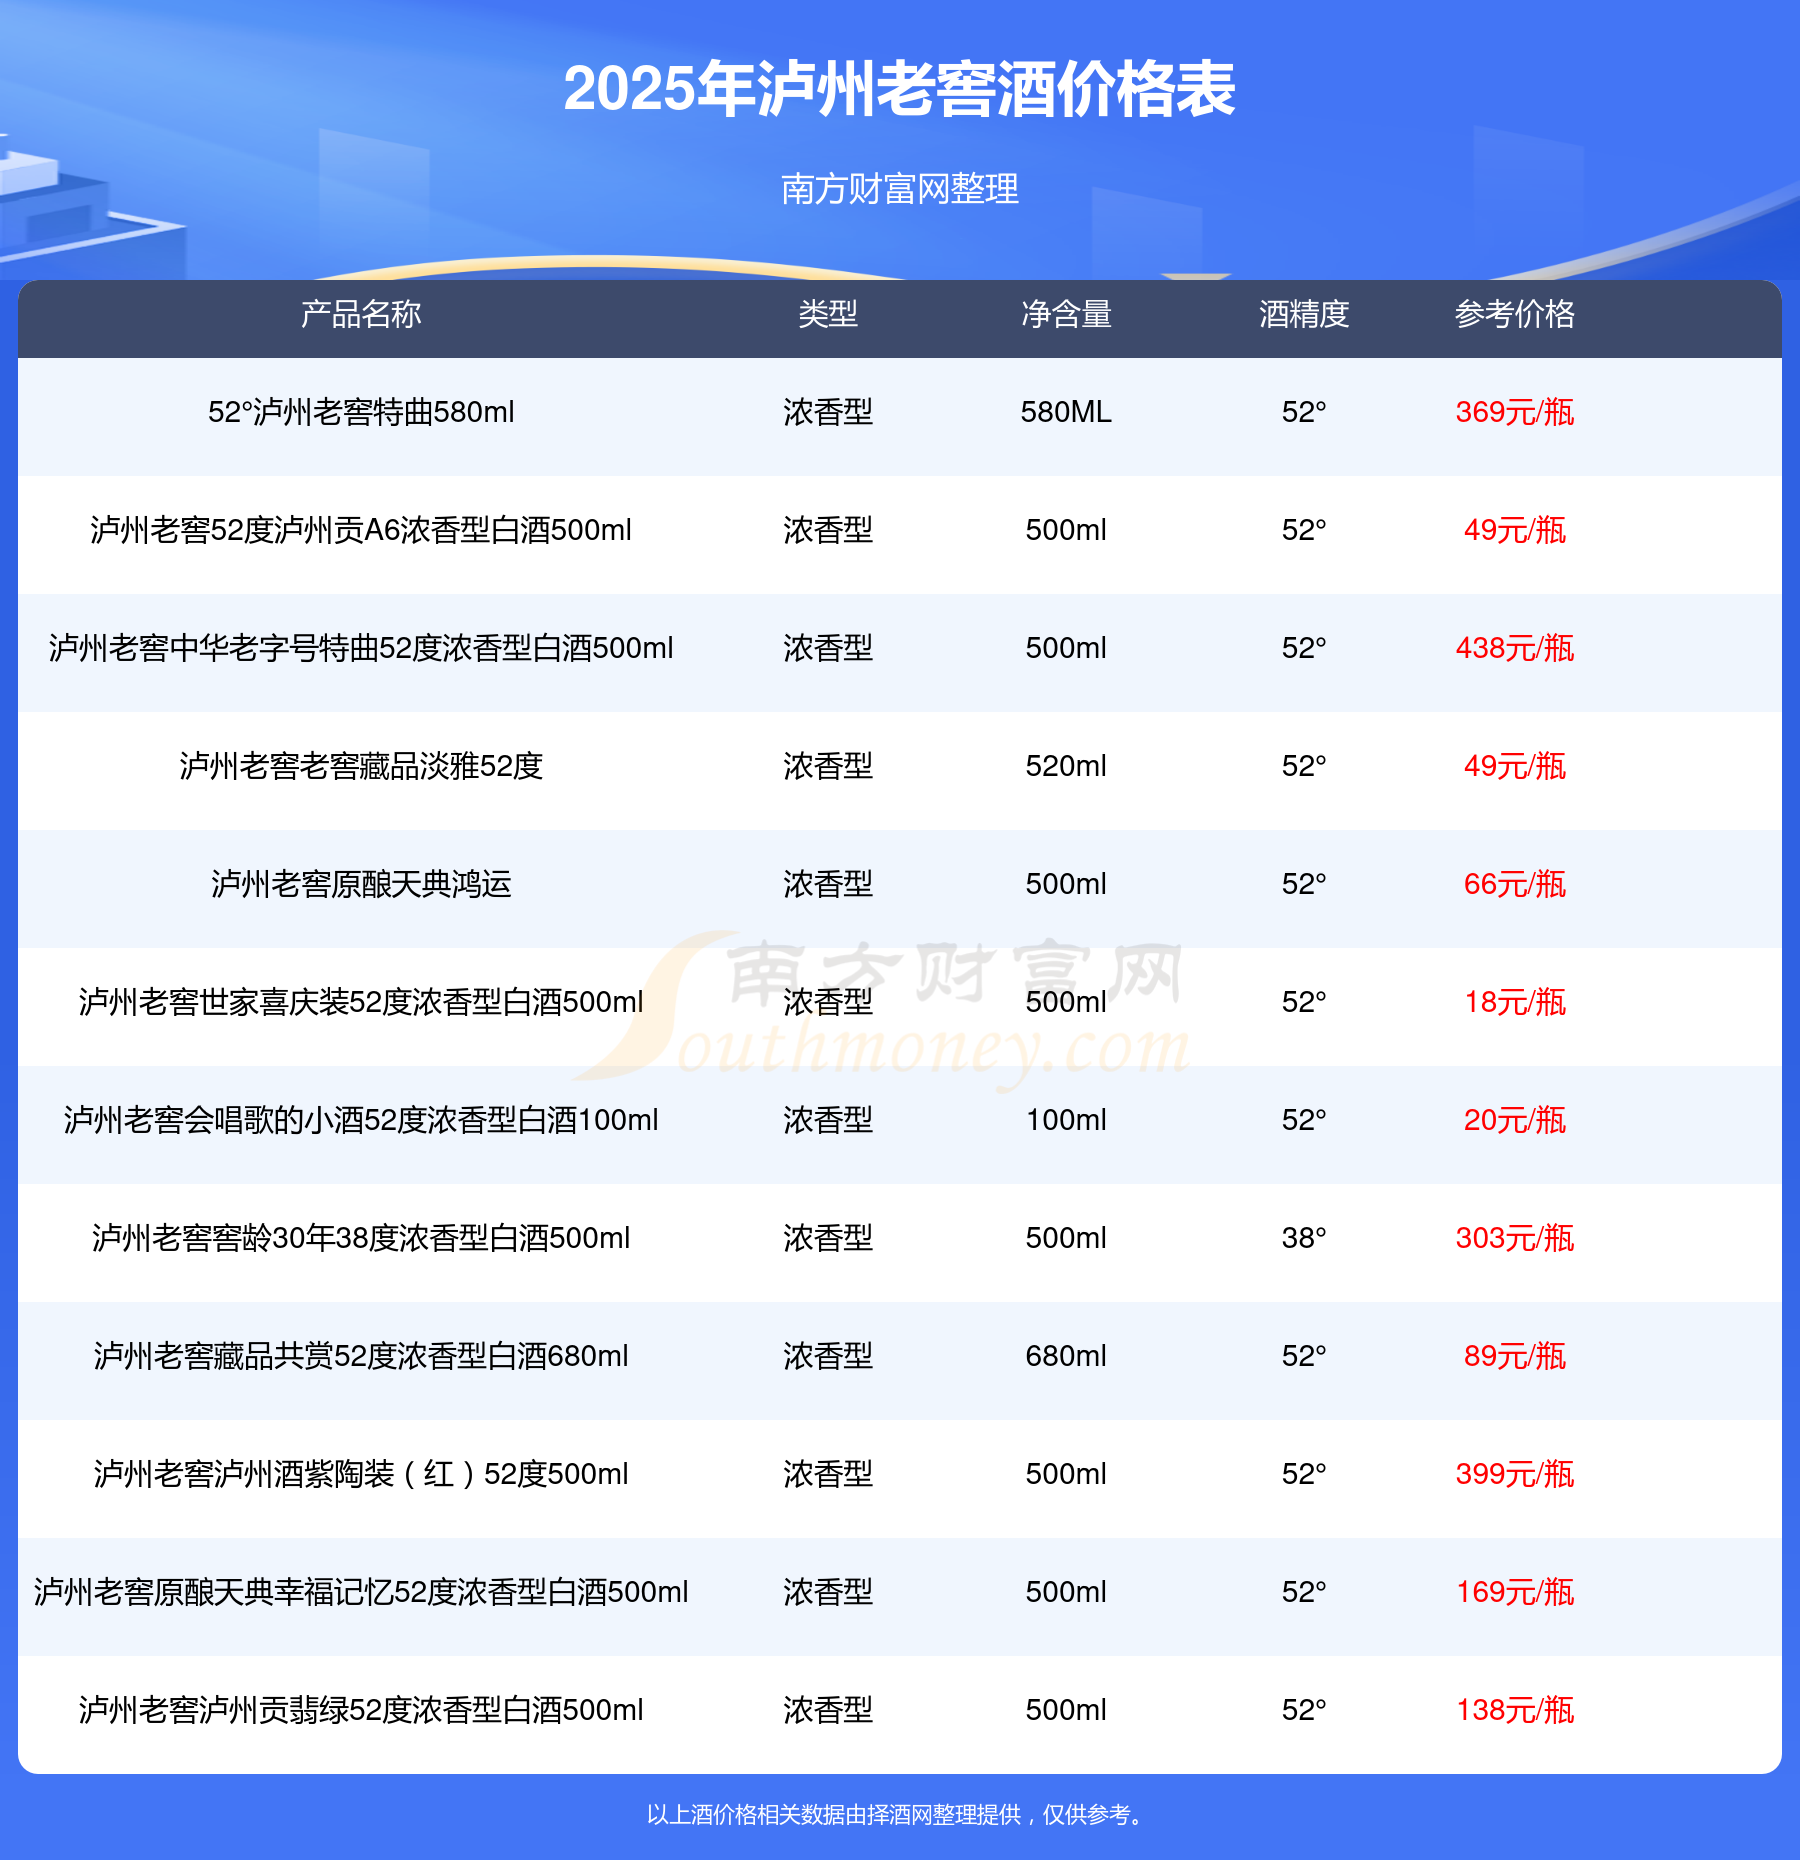Viewport: 1800px width, 1860px height.
Task: Click 浓香型 in the 原酿天典鸿运 row
Action: tap(828, 884)
